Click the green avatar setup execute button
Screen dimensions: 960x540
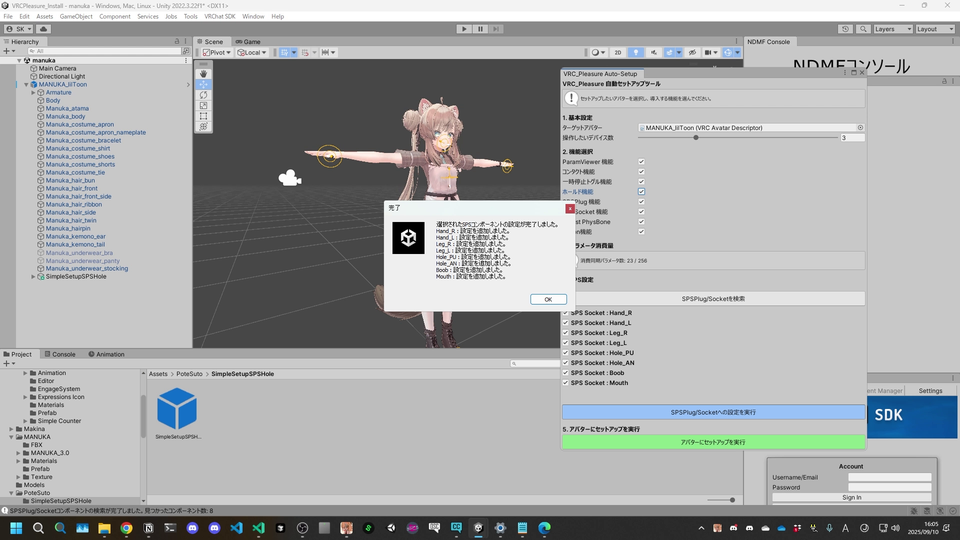point(713,442)
